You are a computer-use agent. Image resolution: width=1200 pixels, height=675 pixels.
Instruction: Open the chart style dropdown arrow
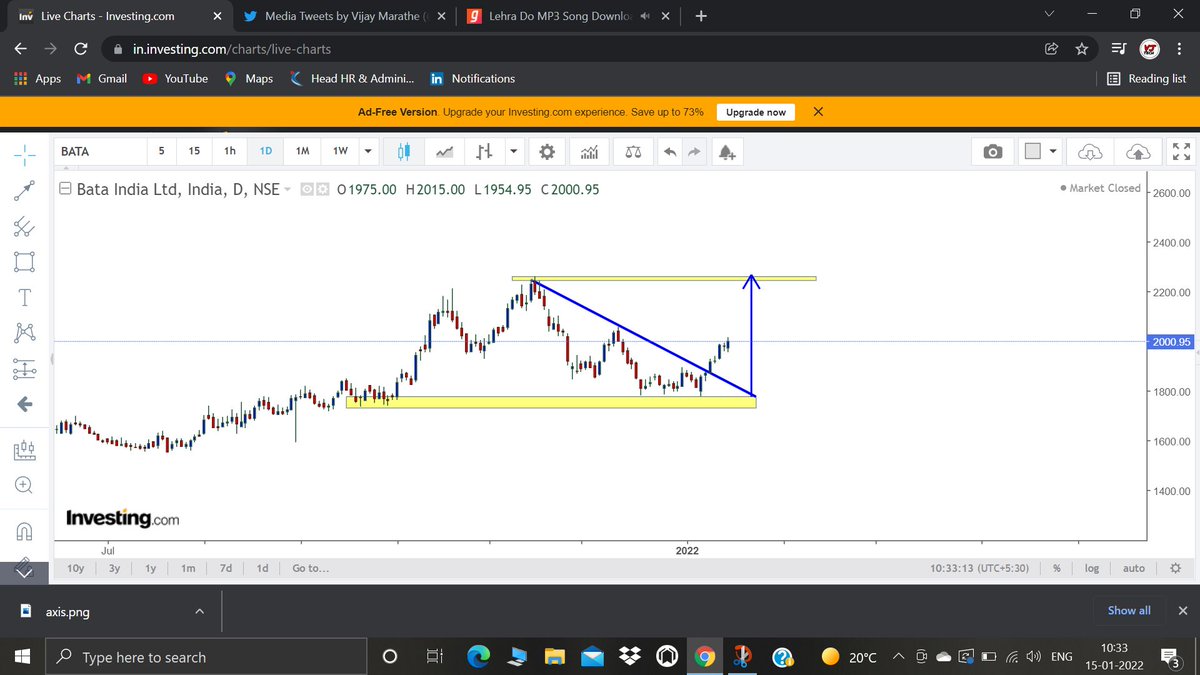514,151
